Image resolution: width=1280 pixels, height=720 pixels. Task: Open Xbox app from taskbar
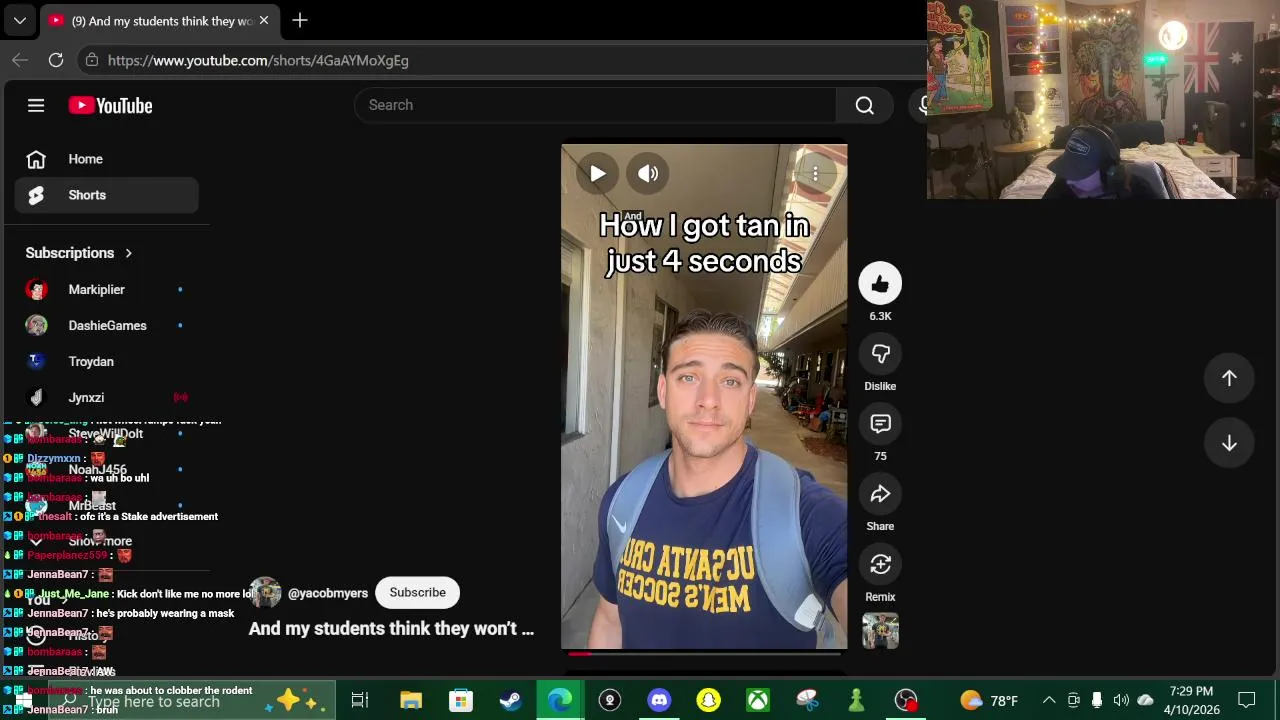[x=758, y=700]
